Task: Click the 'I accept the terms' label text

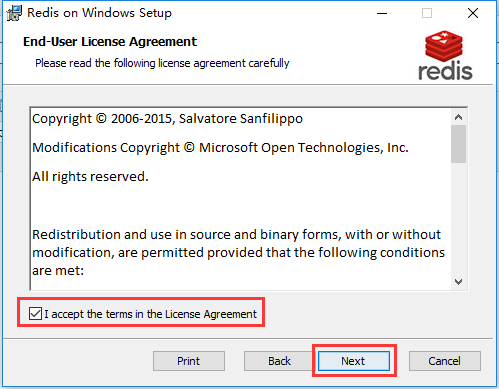Action: (150, 314)
